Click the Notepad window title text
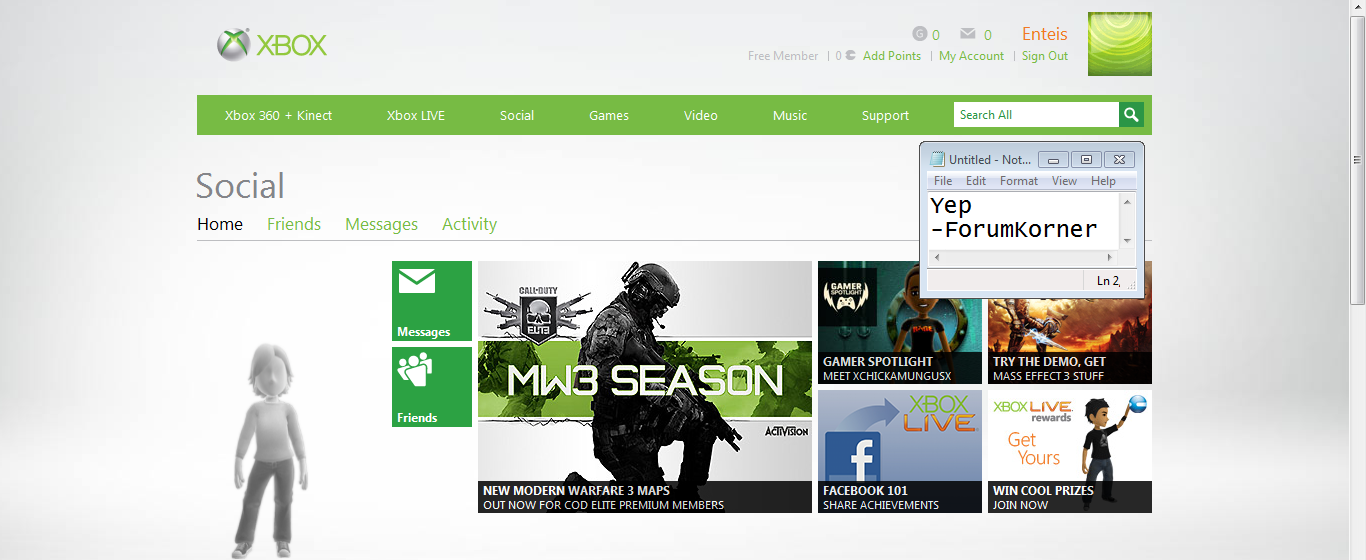 (x=990, y=159)
